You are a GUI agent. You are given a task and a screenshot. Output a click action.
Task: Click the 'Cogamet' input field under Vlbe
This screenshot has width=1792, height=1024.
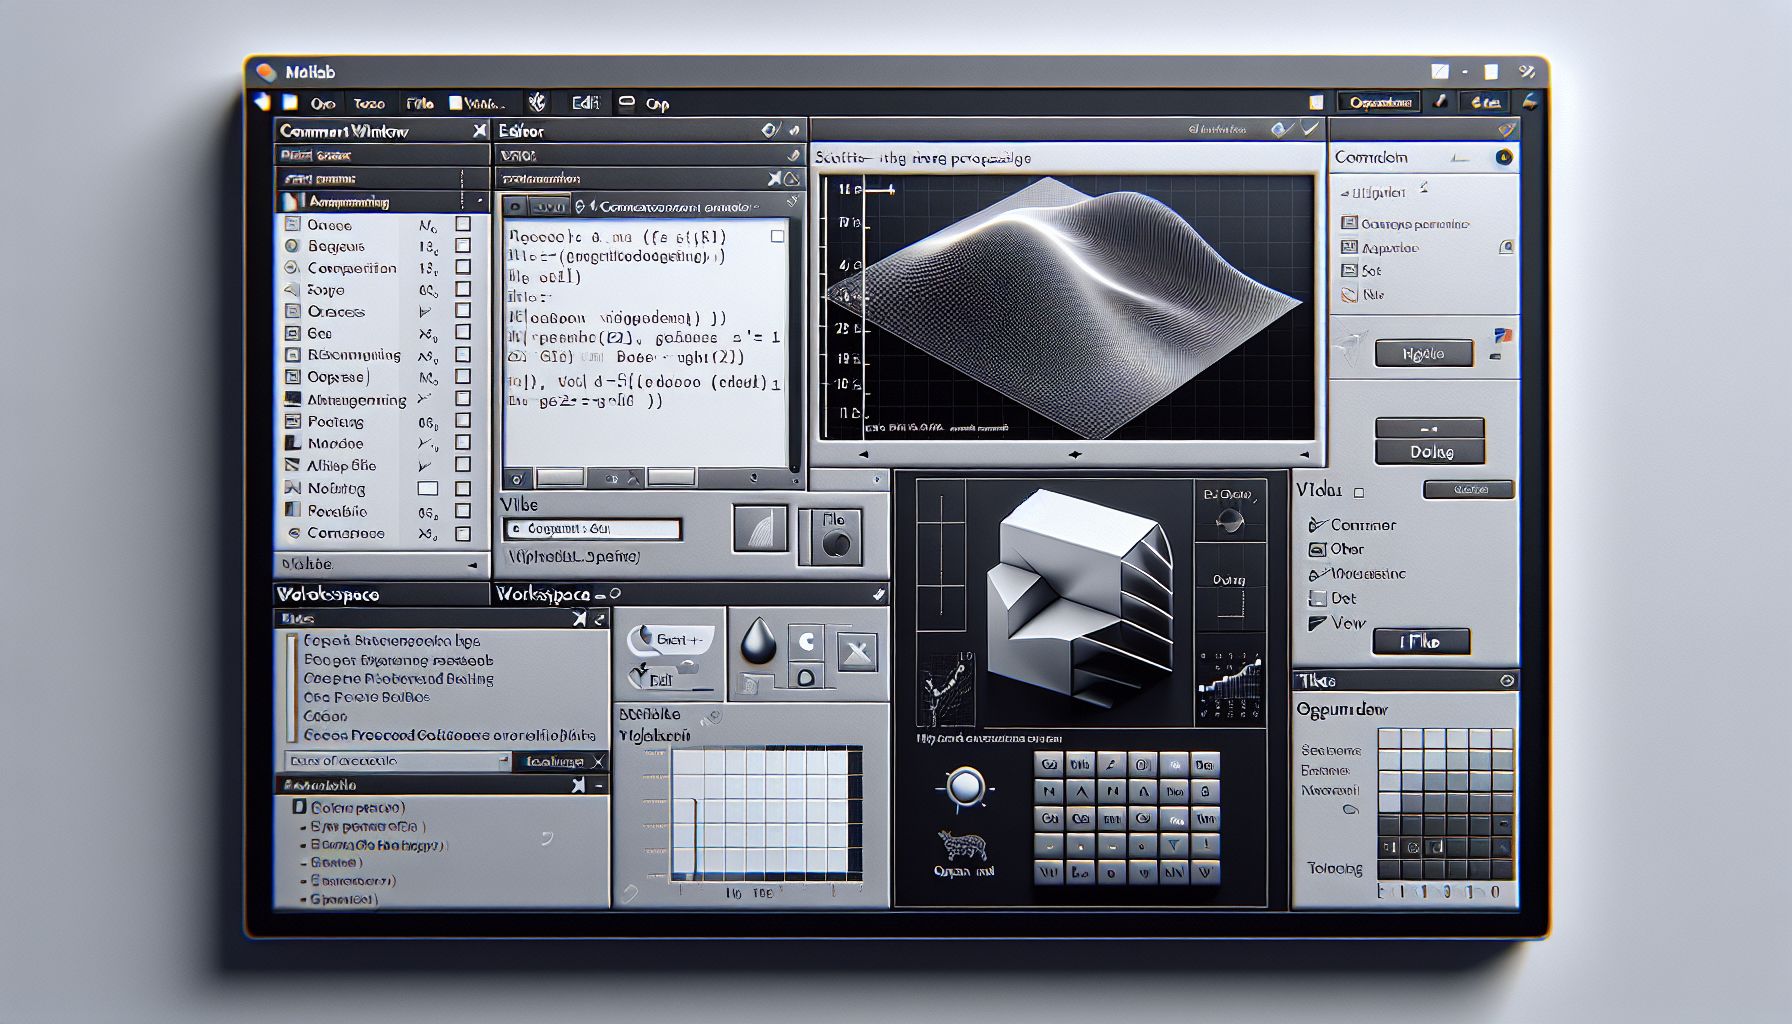click(592, 529)
